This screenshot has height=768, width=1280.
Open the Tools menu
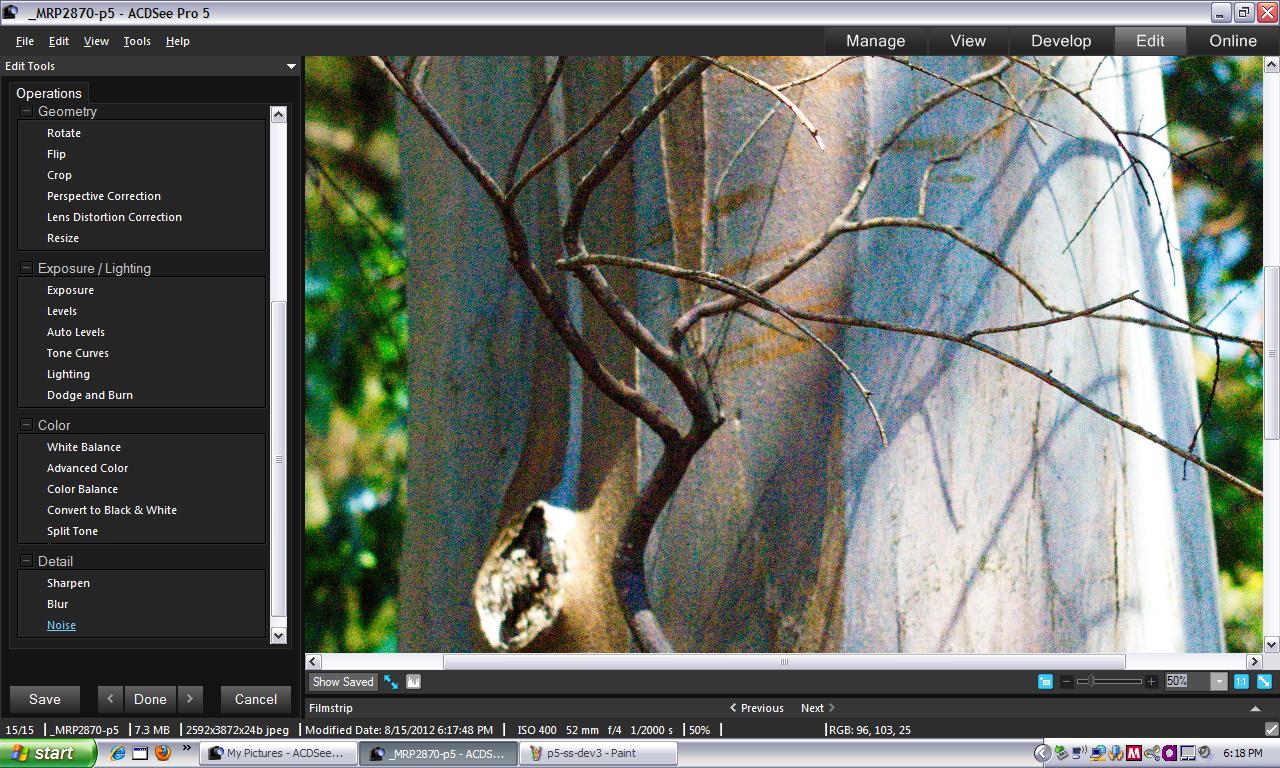[x=137, y=41]
